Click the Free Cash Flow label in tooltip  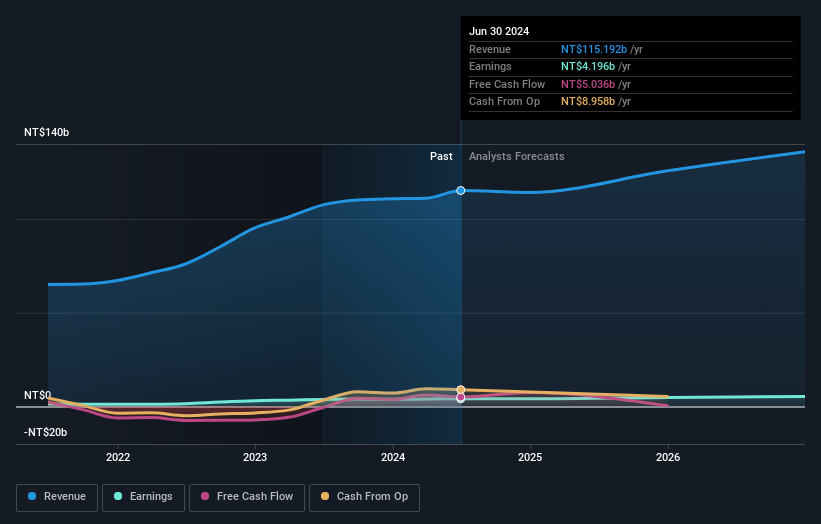click(x=507, y=84)
